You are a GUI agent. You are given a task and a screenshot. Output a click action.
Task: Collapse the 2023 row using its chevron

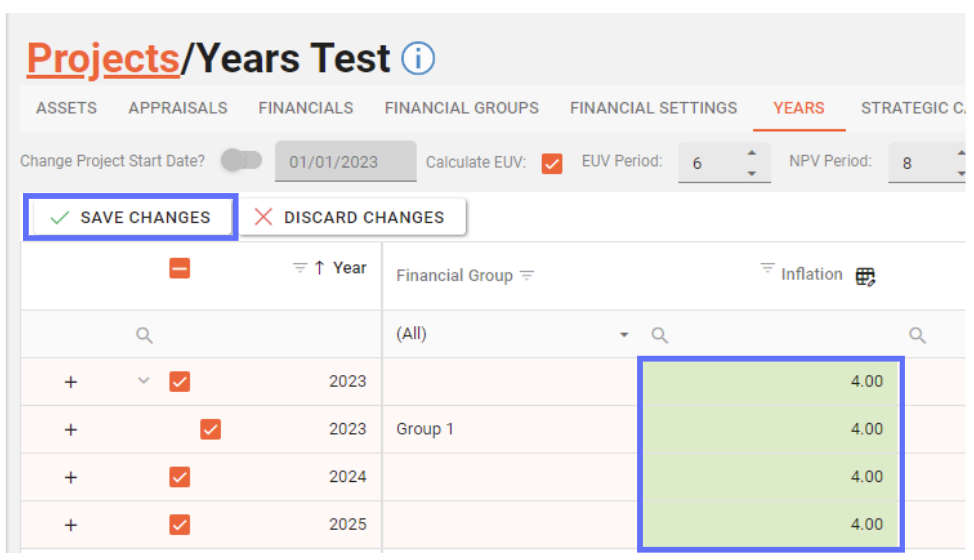(x=143, y=381)
